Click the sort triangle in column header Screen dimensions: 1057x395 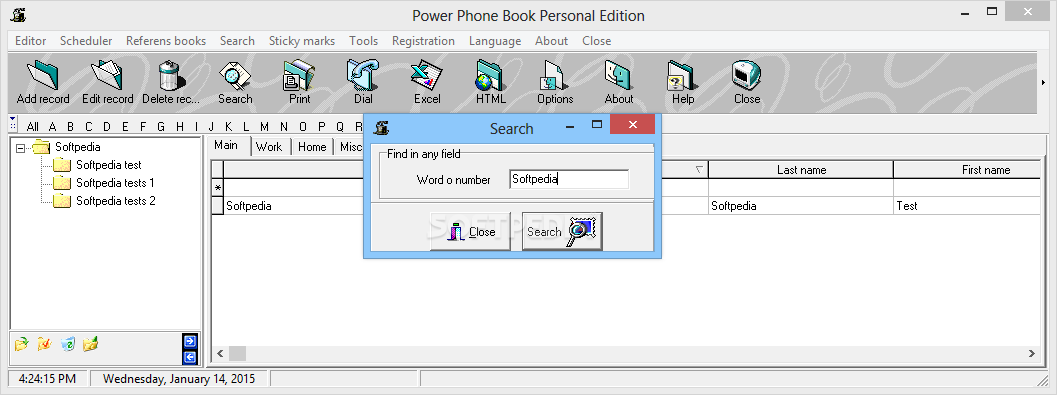699,170
